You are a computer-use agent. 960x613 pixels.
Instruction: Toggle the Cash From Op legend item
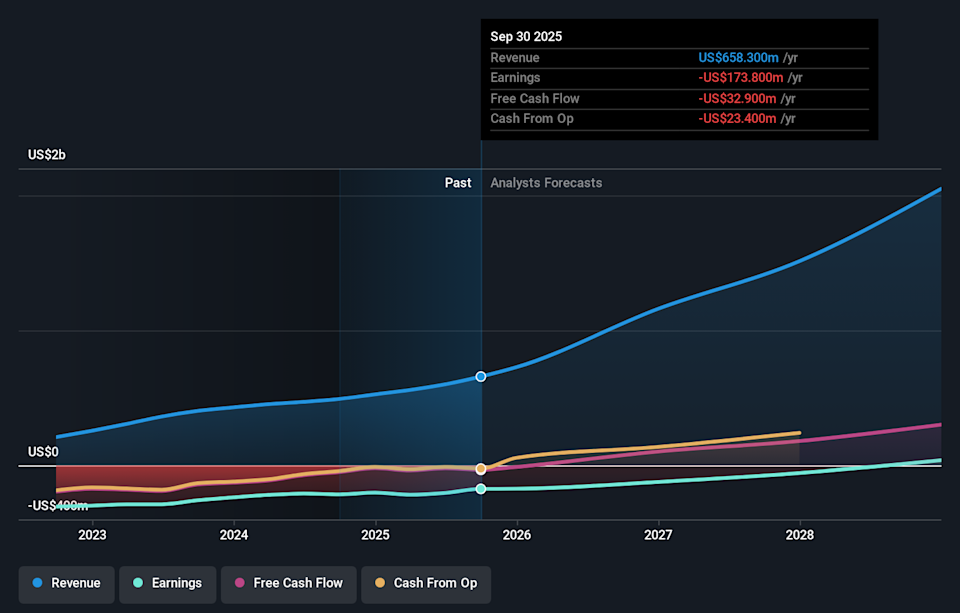(x=425, y=583)
